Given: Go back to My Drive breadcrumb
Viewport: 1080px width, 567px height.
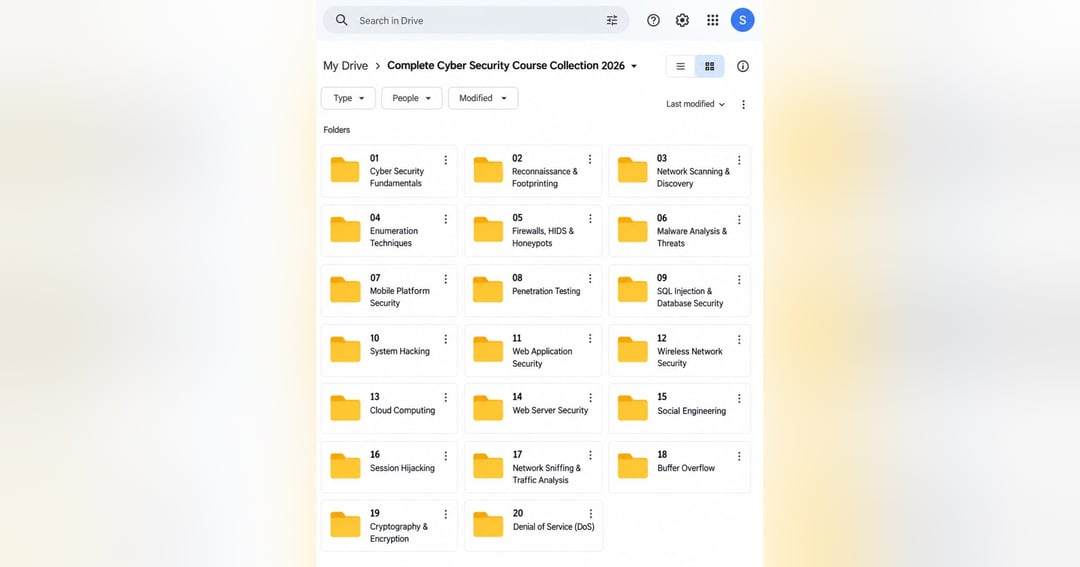Looking at the screenshot, I should [x=345, y=66].
